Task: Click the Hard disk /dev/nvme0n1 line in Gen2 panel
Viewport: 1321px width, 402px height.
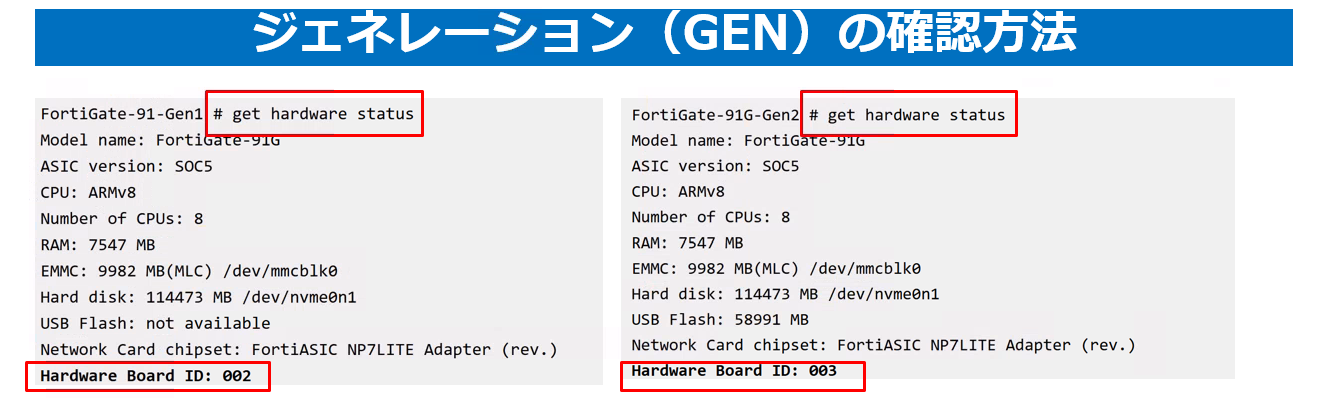Action: click(785, 294)
